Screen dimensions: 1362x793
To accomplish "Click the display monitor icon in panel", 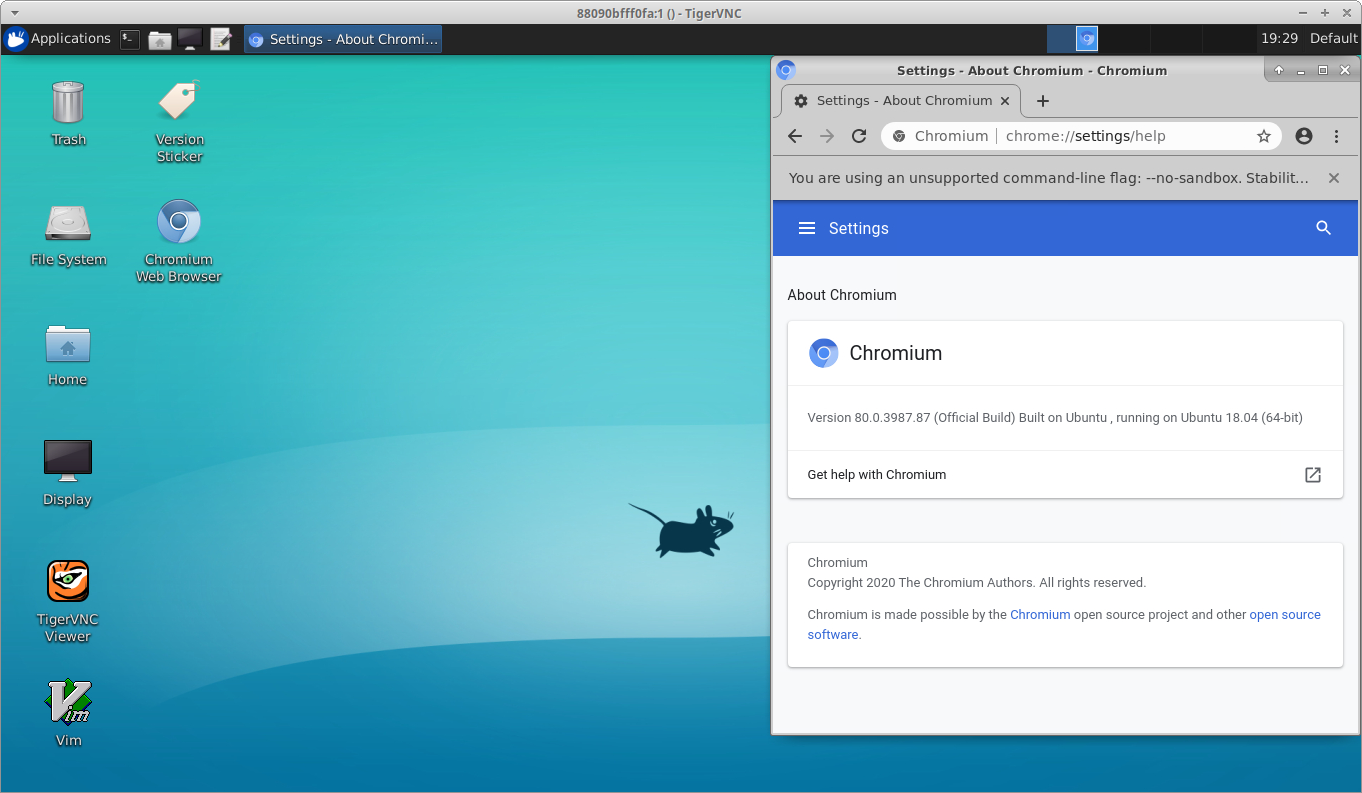I will 190,39.
